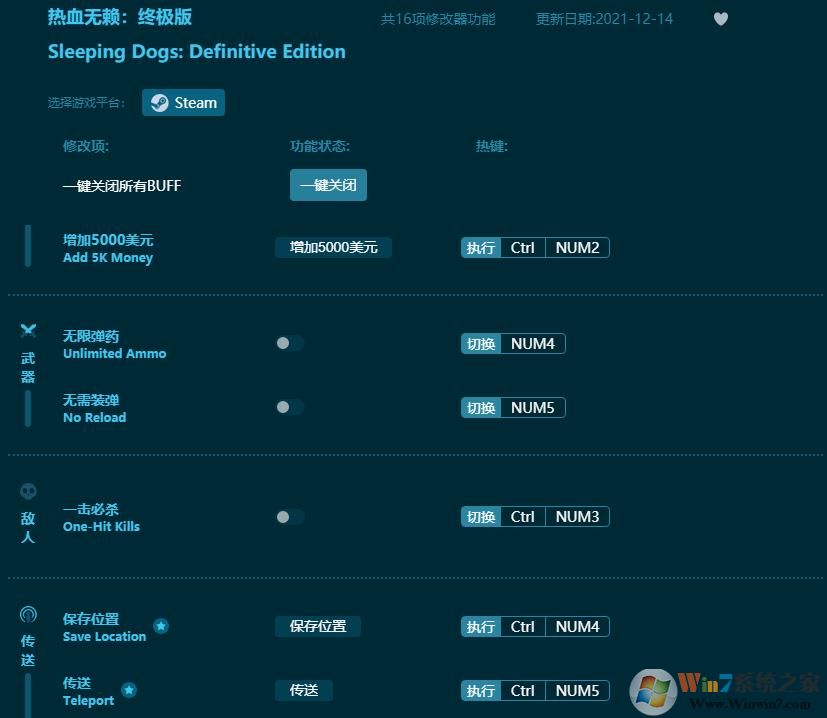Click the No Reload label
Viewport: 827px width, 718px height.
[94, 418]
